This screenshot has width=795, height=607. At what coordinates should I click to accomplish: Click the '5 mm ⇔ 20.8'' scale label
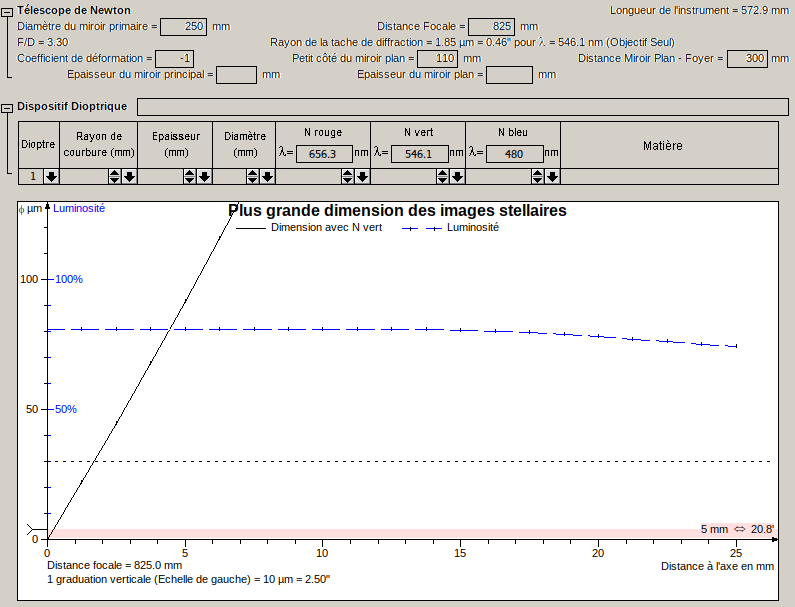point(737,529)
